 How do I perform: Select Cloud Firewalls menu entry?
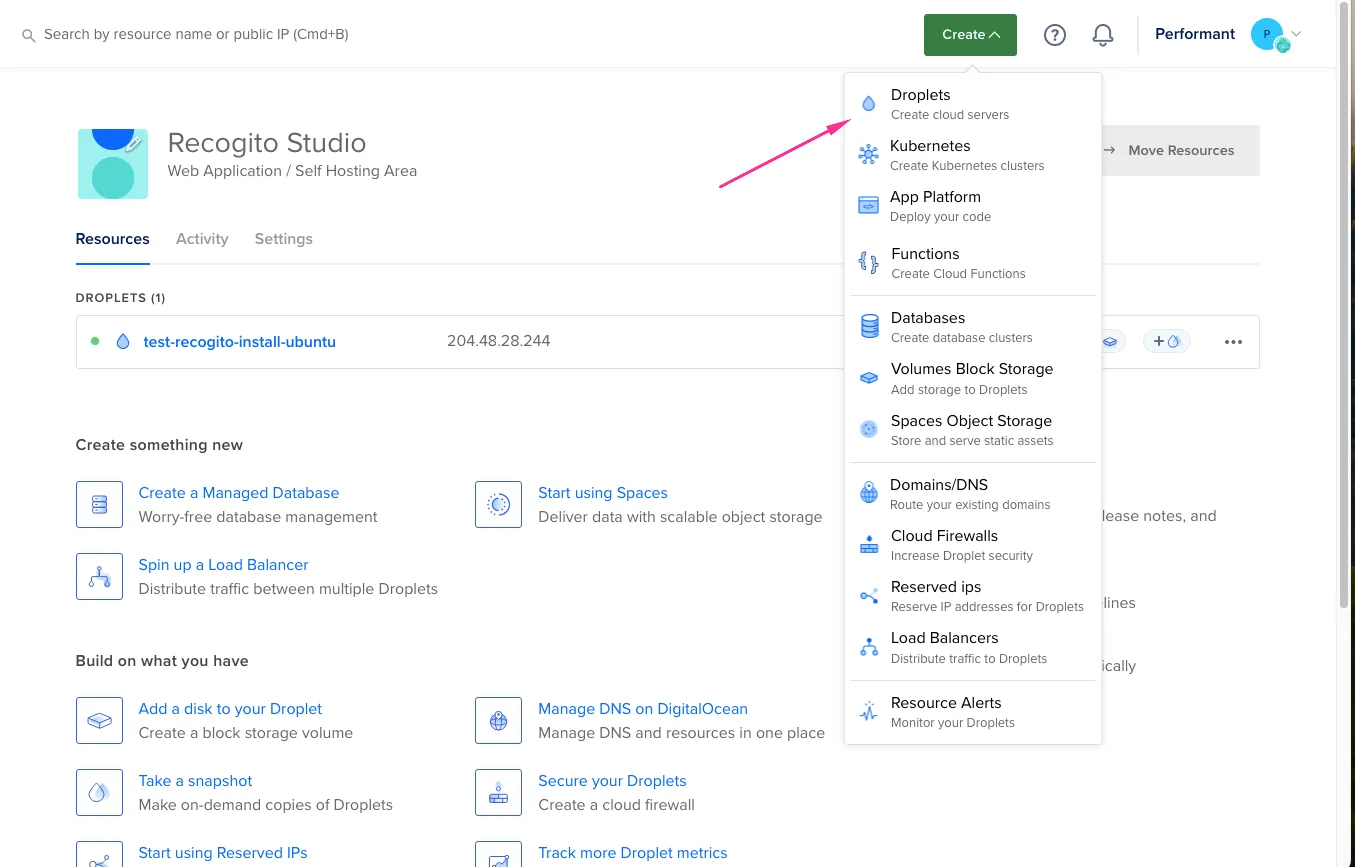click(x=972, y=545)
